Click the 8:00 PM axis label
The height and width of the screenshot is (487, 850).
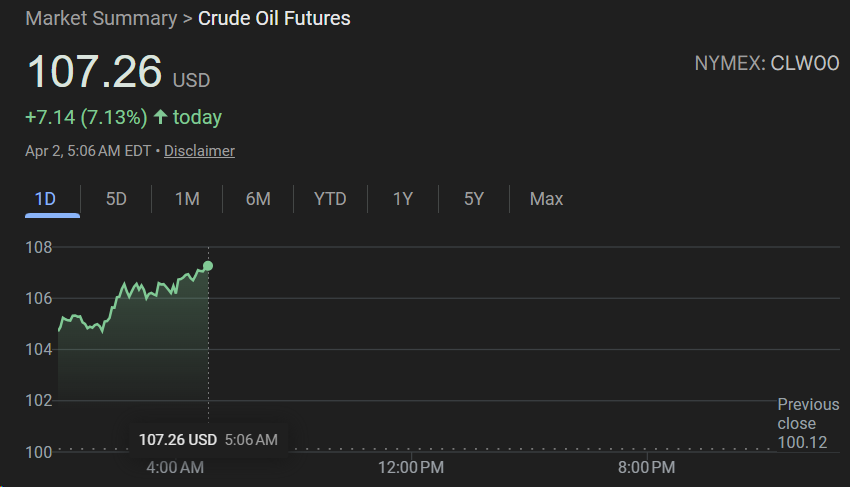[x=647, y=468]
